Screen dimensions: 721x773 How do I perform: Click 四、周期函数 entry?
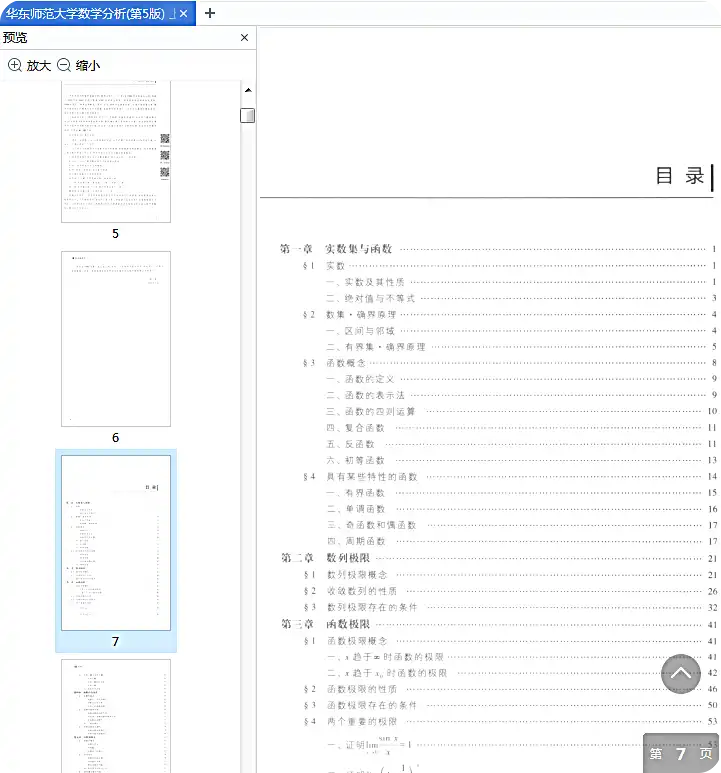click(521, 542)
